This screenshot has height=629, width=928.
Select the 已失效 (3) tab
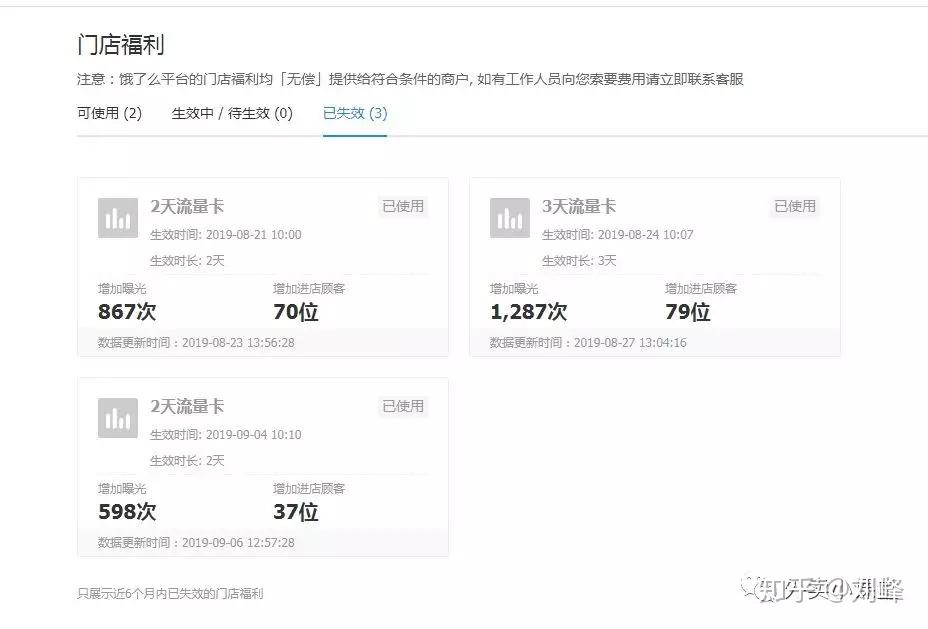(355, 113)
